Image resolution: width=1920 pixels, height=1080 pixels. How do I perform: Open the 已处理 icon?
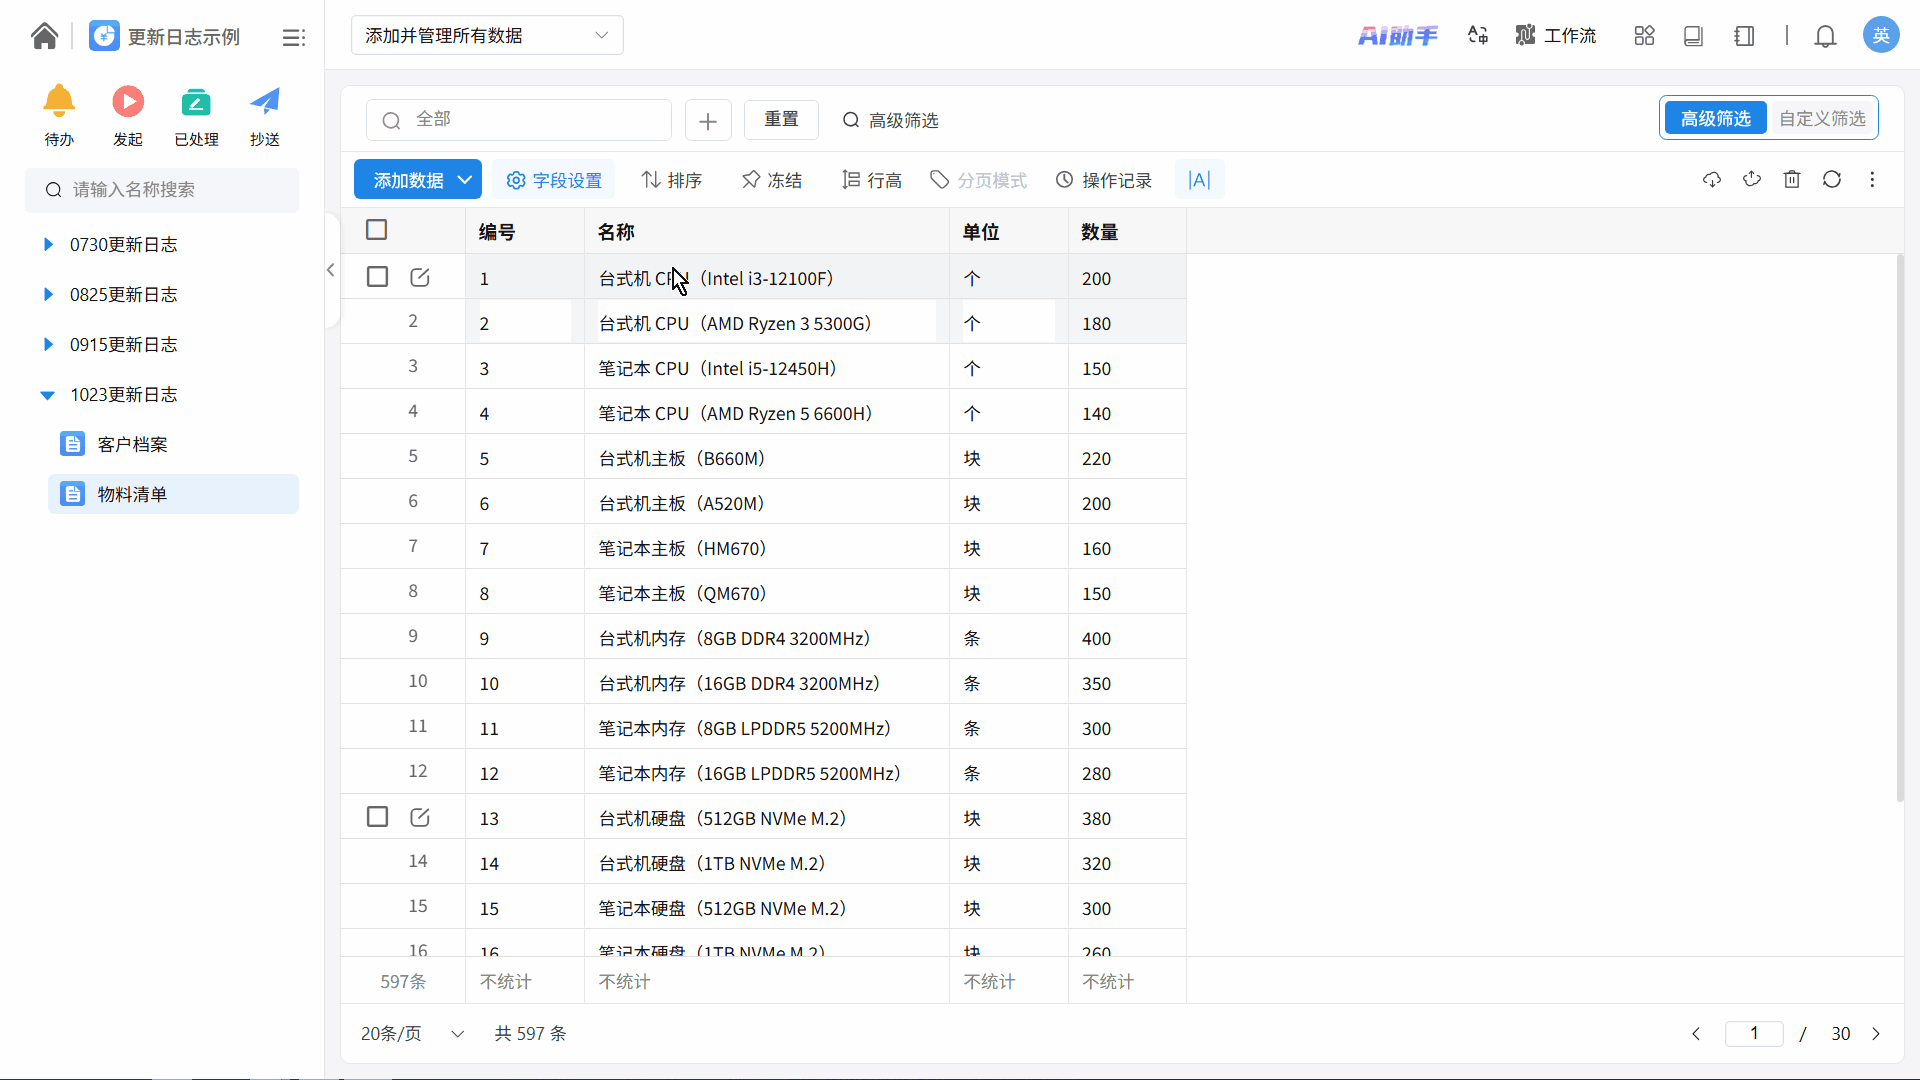[196, 102]
